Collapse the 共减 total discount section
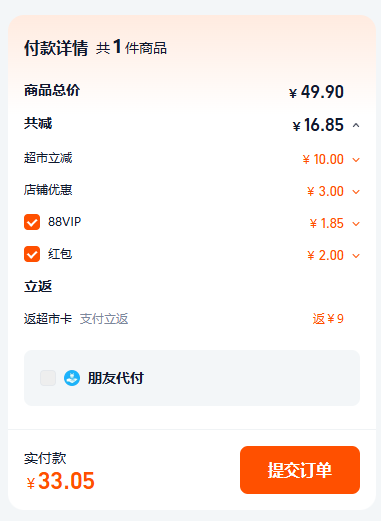The height and width of the screenshot is (521, 381). coord(356,125)
